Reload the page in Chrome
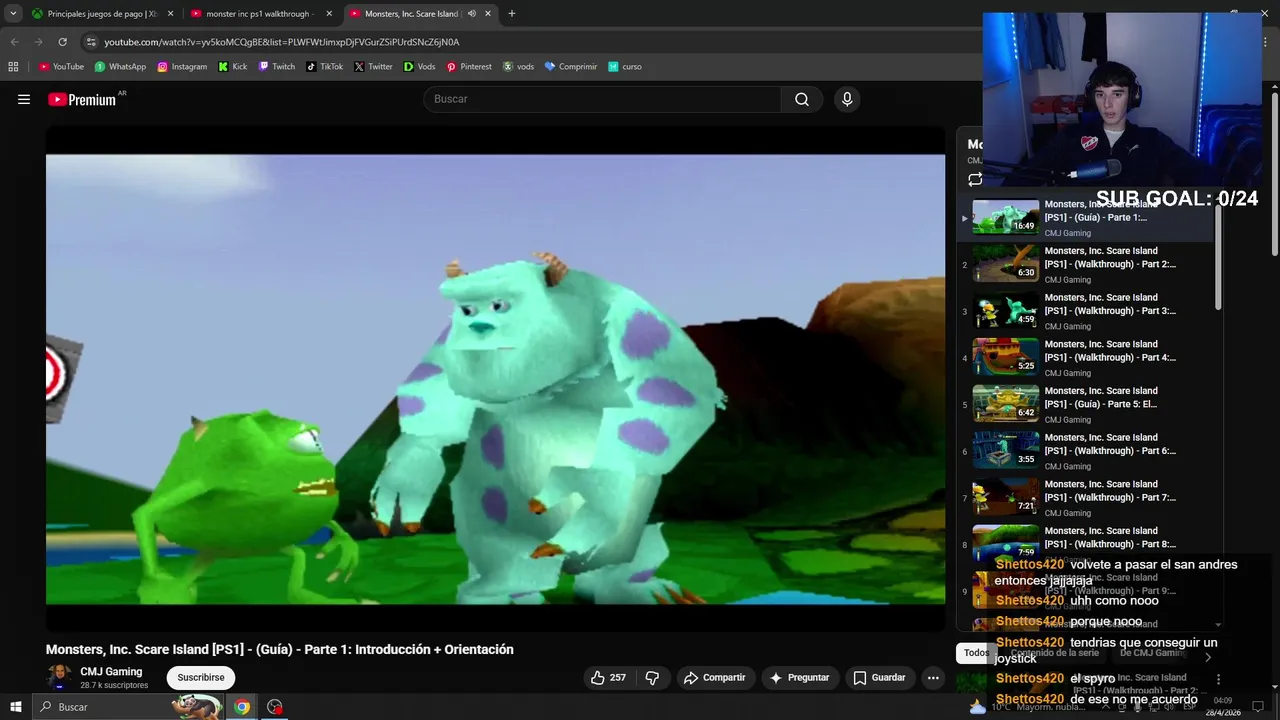 (x=62, y=42)
